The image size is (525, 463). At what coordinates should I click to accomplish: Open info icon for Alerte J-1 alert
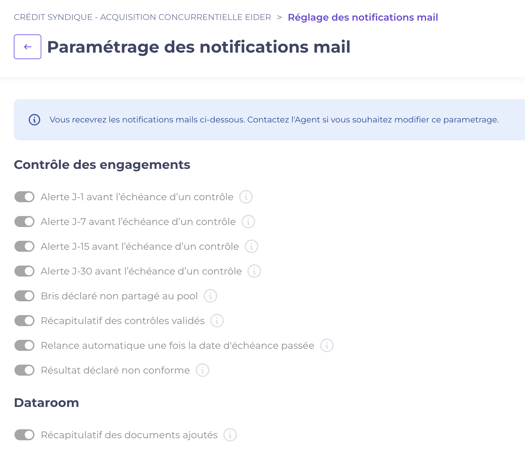coord(246,197)
